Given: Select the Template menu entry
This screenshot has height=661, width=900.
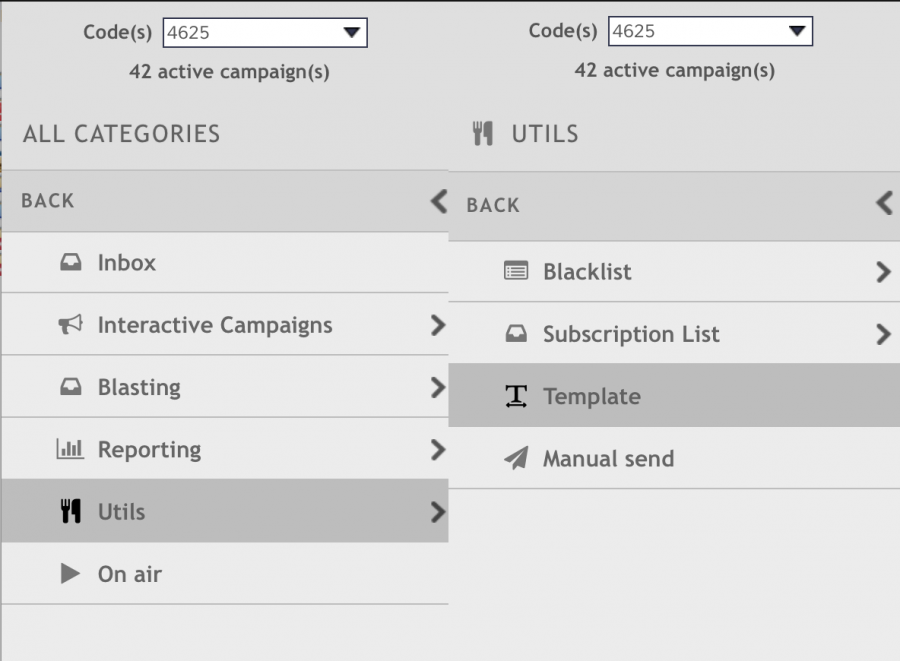Looking at the screenshot, I should tap(592, 397).
